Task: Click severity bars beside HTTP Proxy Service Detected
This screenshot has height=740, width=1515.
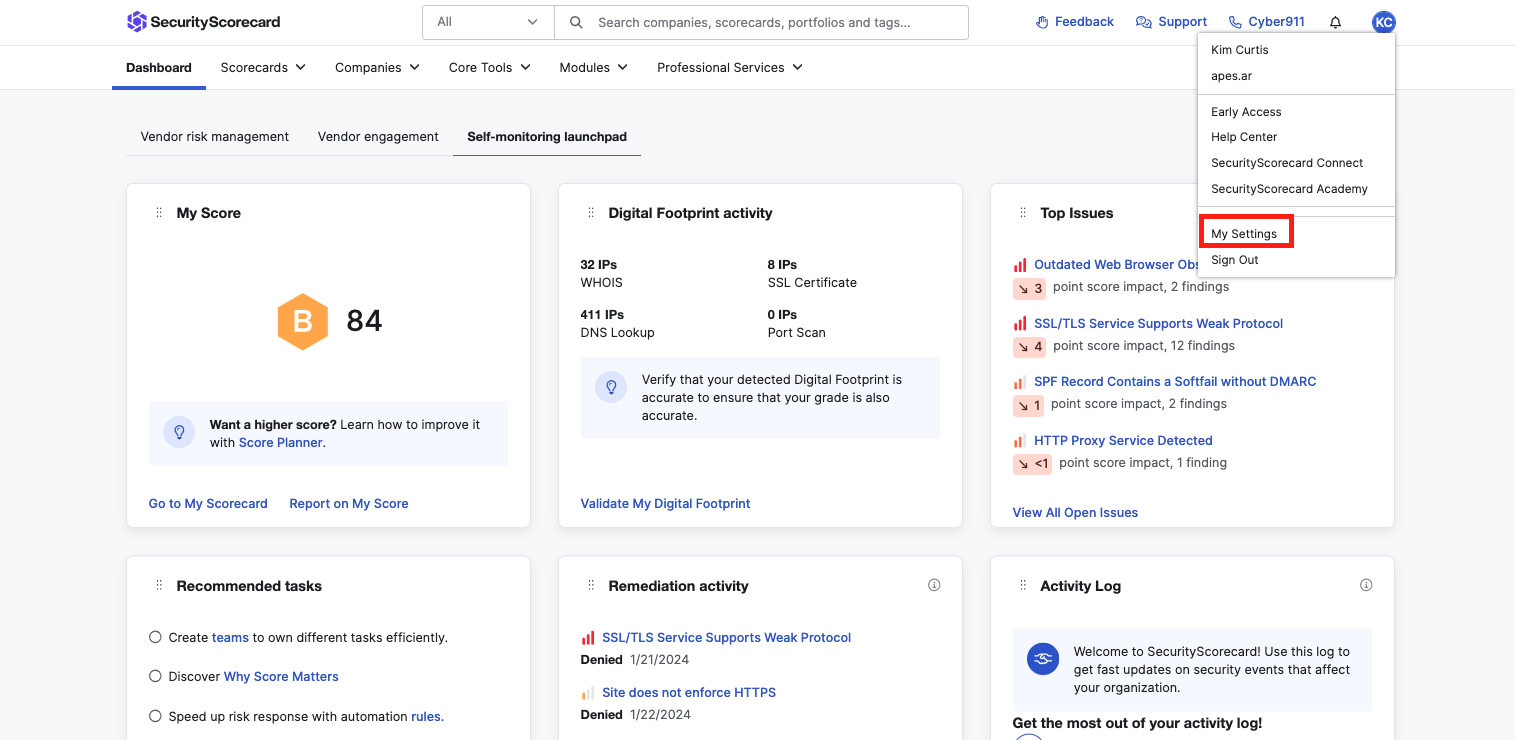Action: point(1020,441)
